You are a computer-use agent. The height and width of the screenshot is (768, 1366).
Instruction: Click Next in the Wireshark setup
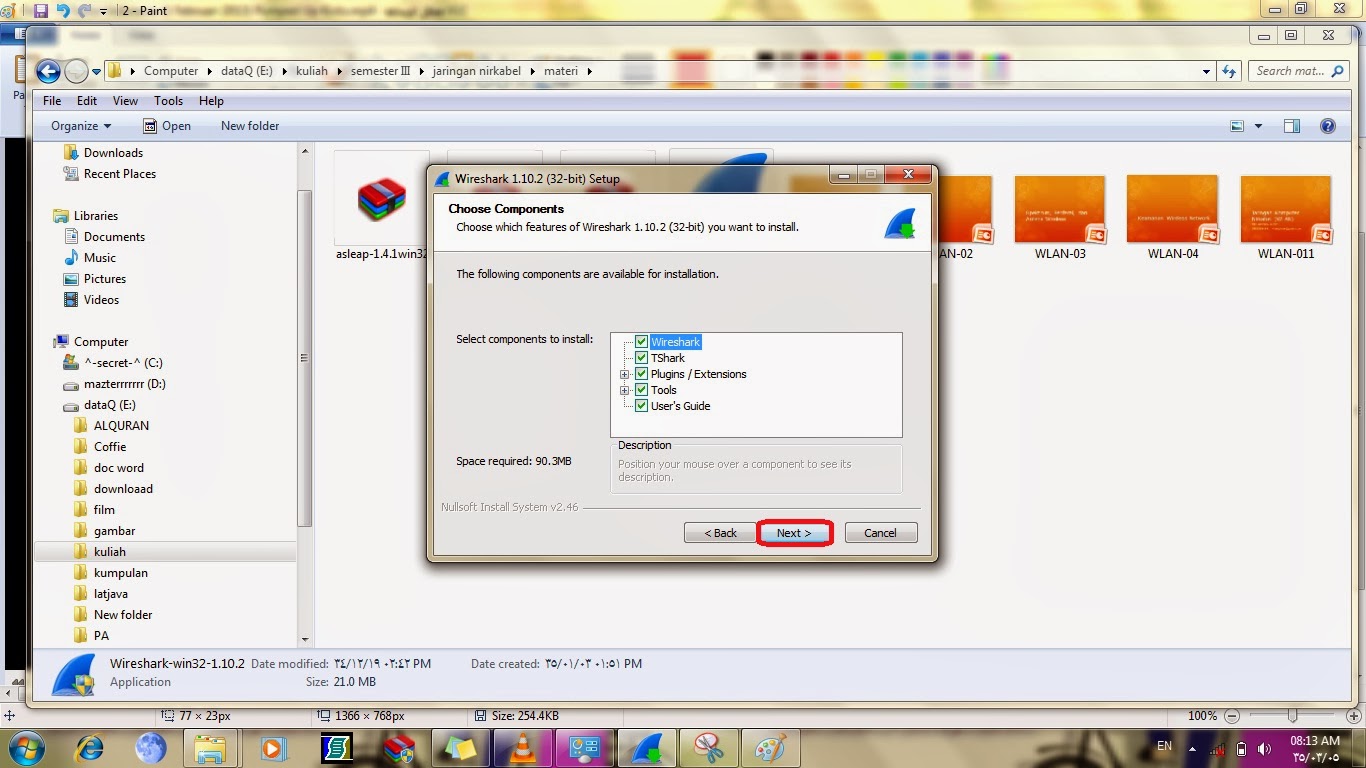[794, 533]
